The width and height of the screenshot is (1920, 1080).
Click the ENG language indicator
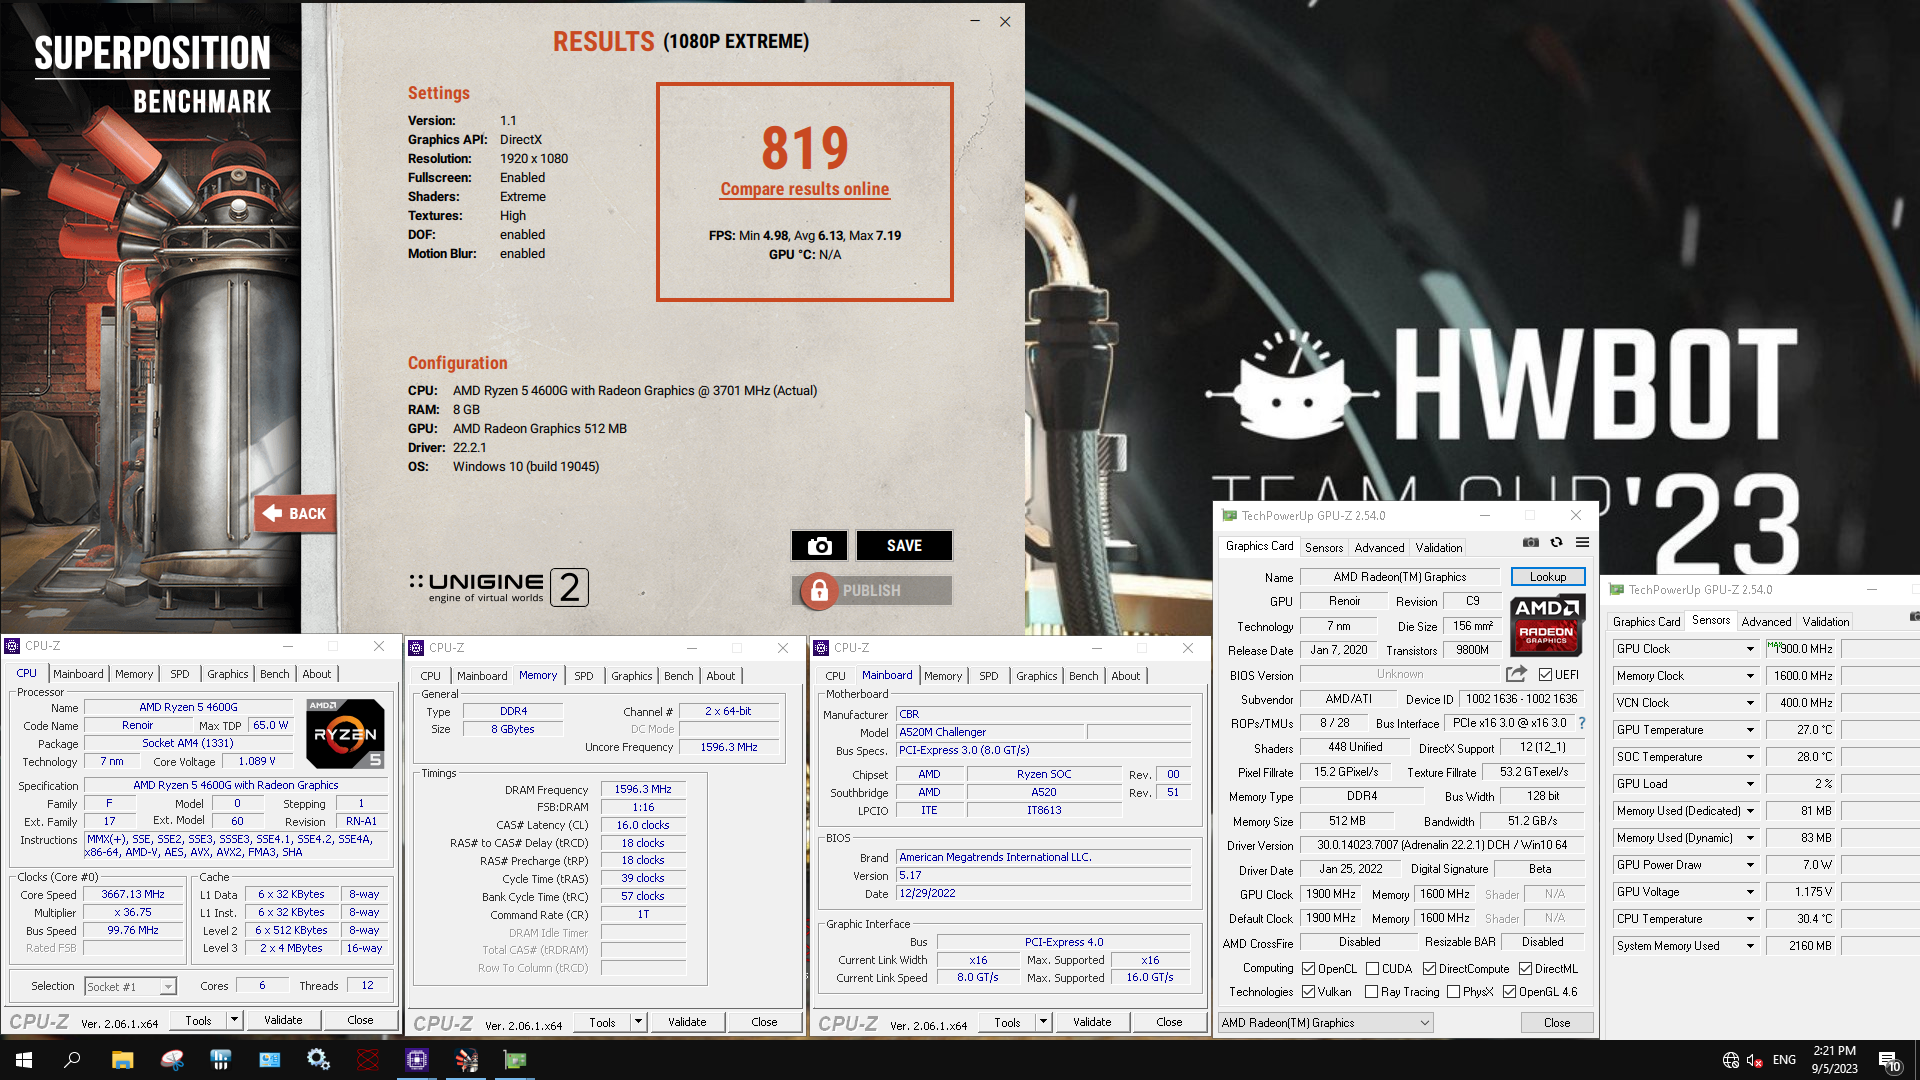tap(1784, 1060)
